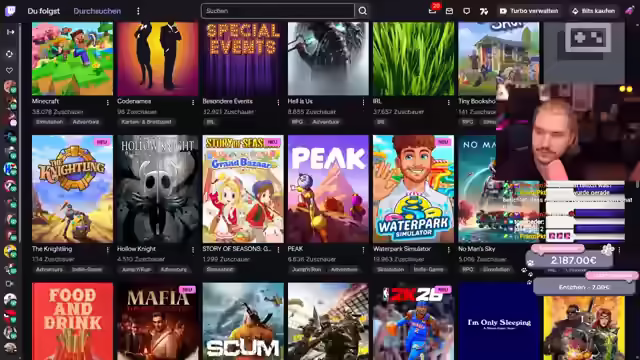Click the sidebar heart followed-channels icon

click(x=10, y=70)
